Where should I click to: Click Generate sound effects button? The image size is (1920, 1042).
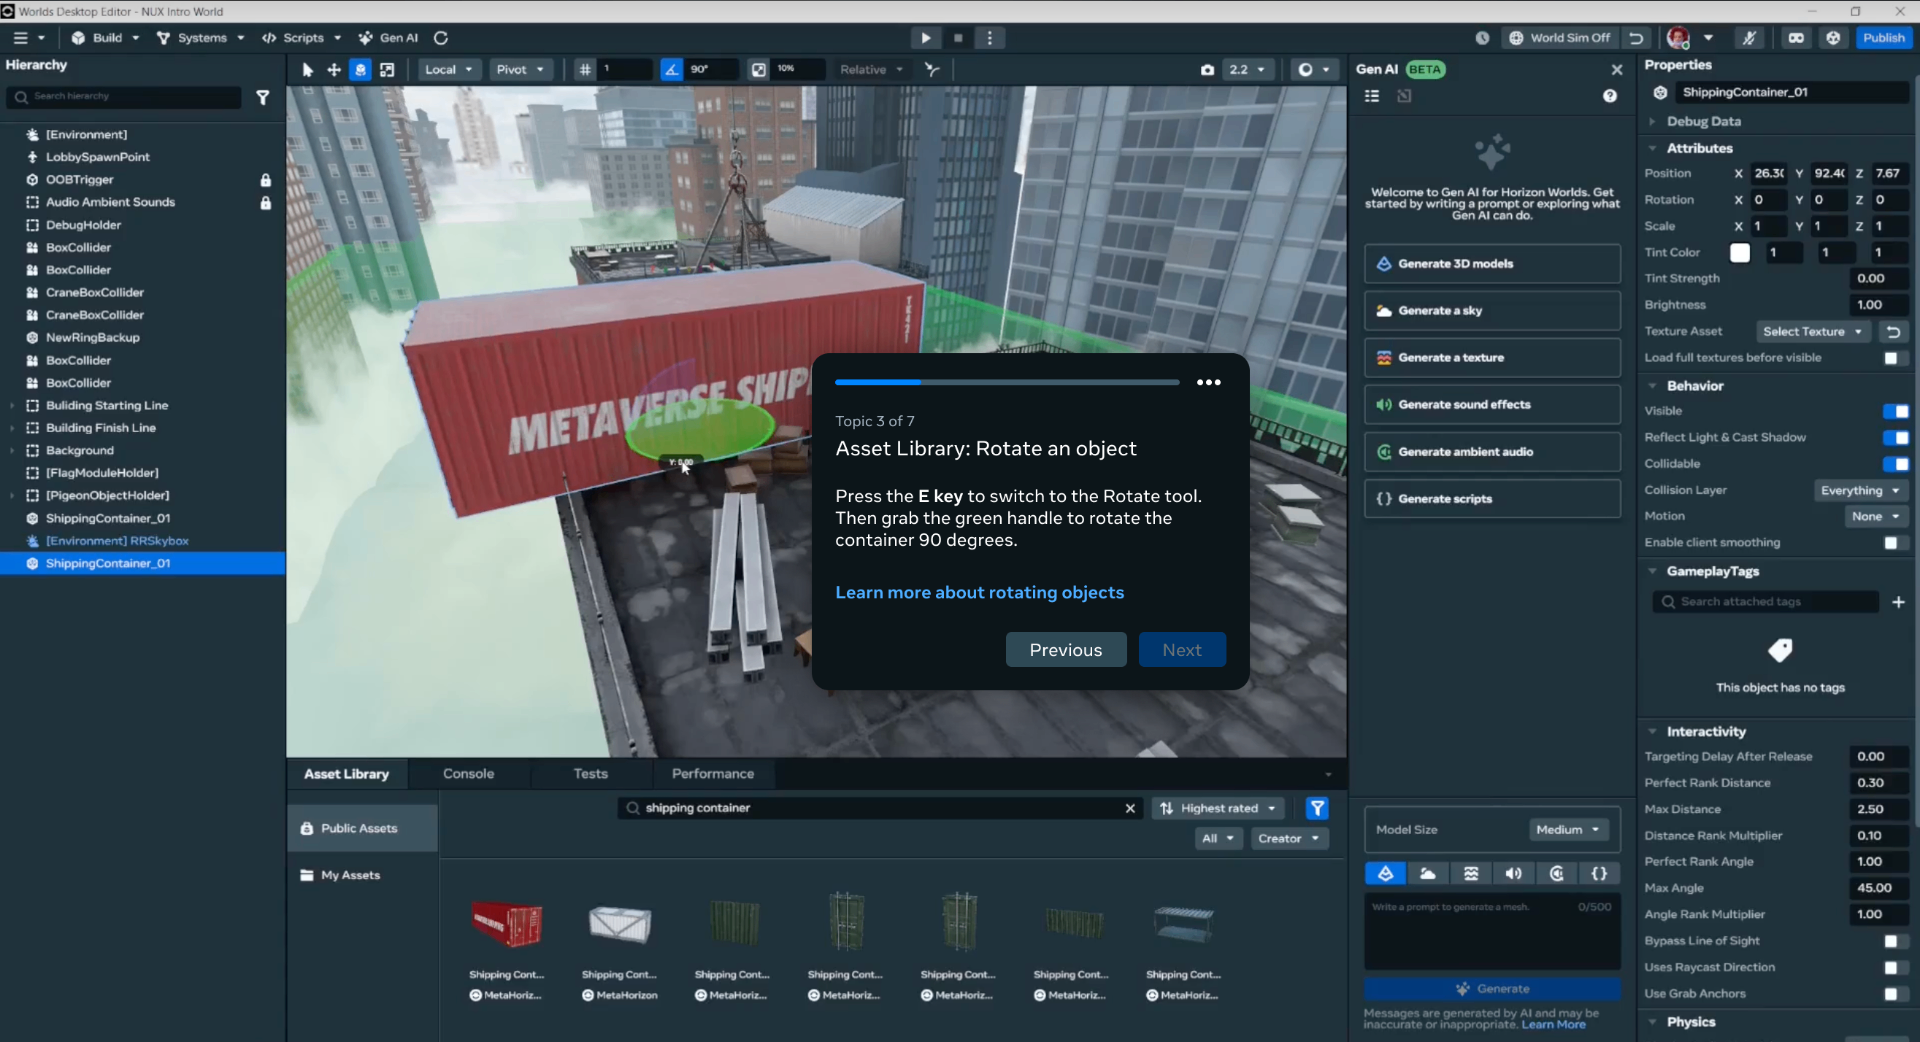1492,405
